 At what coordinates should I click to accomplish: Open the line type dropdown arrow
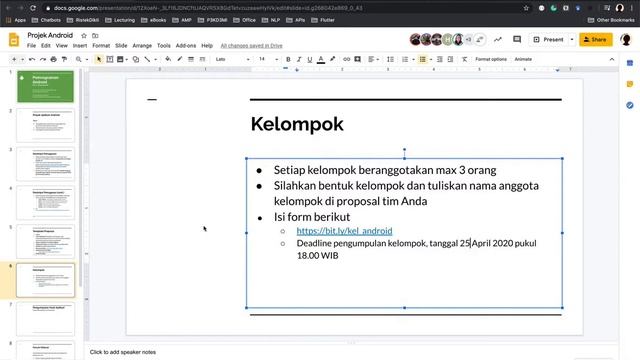(156, 60)
